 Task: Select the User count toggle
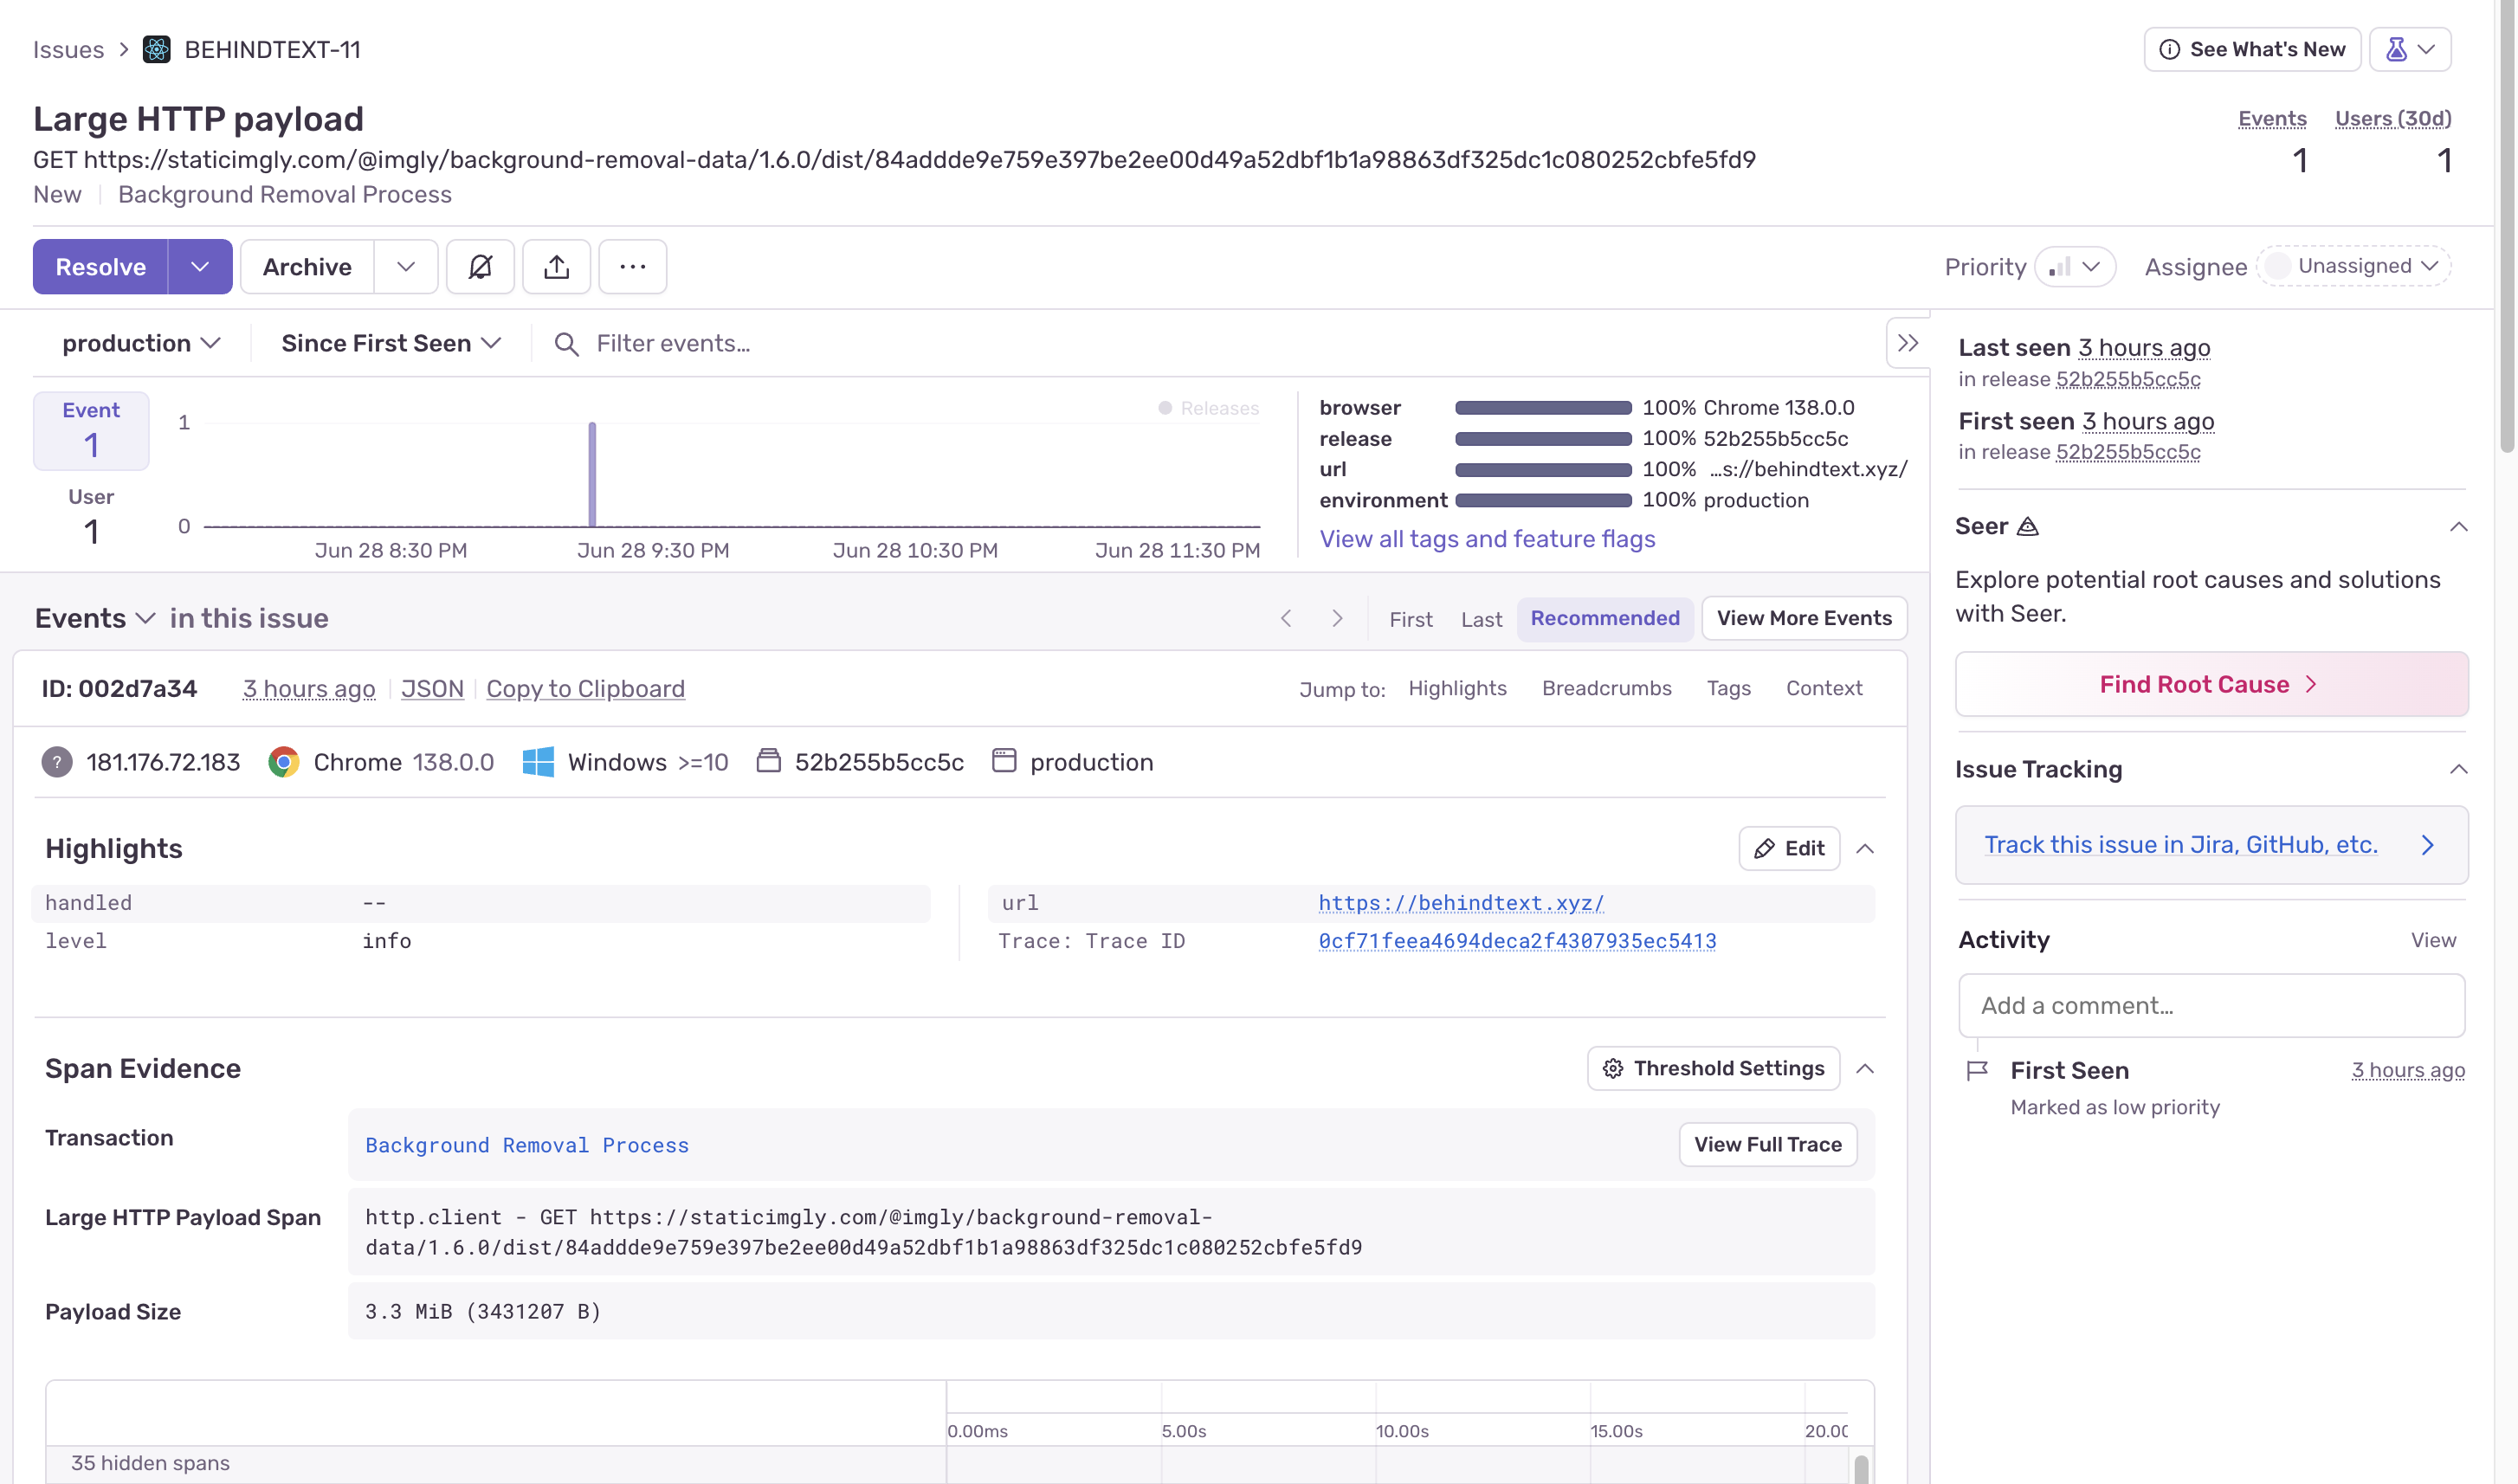coord(91,516)
